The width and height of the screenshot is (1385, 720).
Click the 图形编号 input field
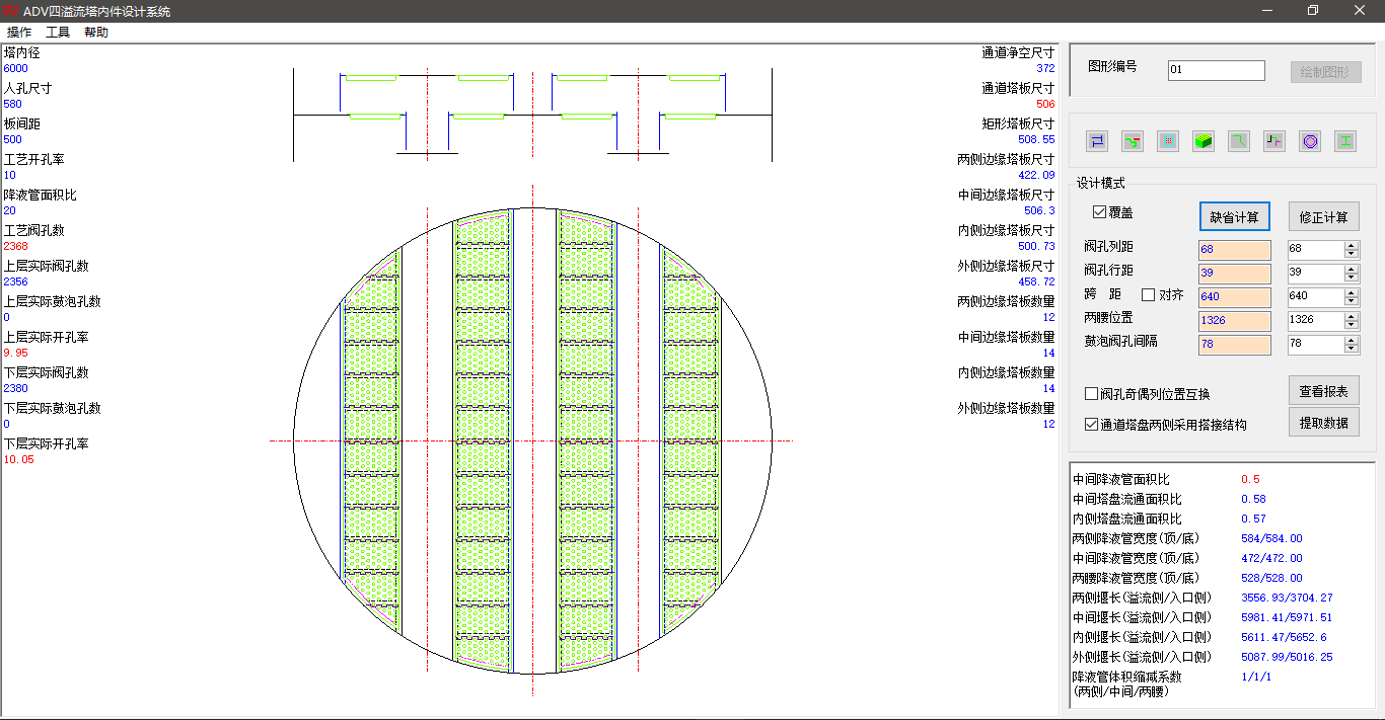tap(1216, 71)
